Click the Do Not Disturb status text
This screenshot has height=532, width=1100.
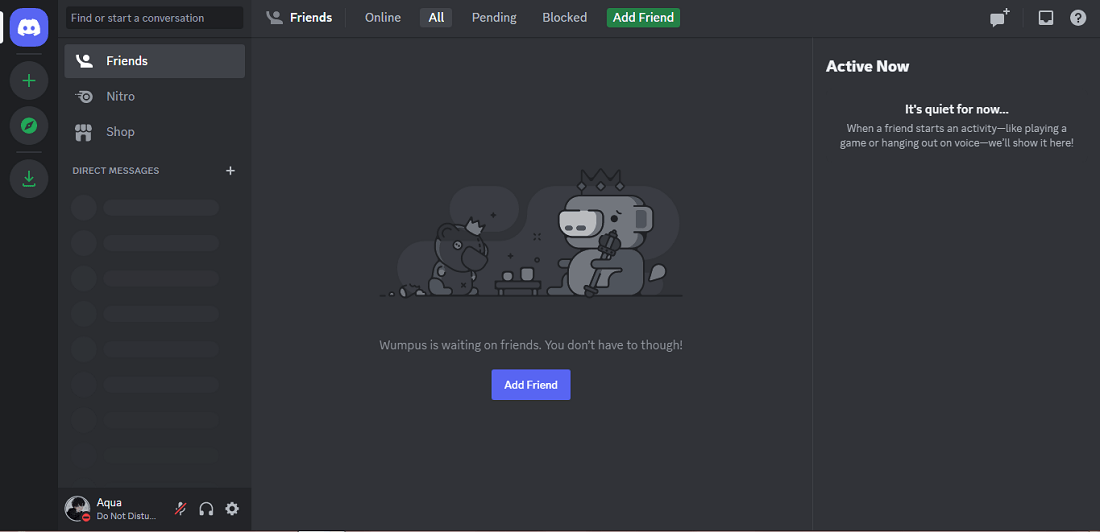126,516
